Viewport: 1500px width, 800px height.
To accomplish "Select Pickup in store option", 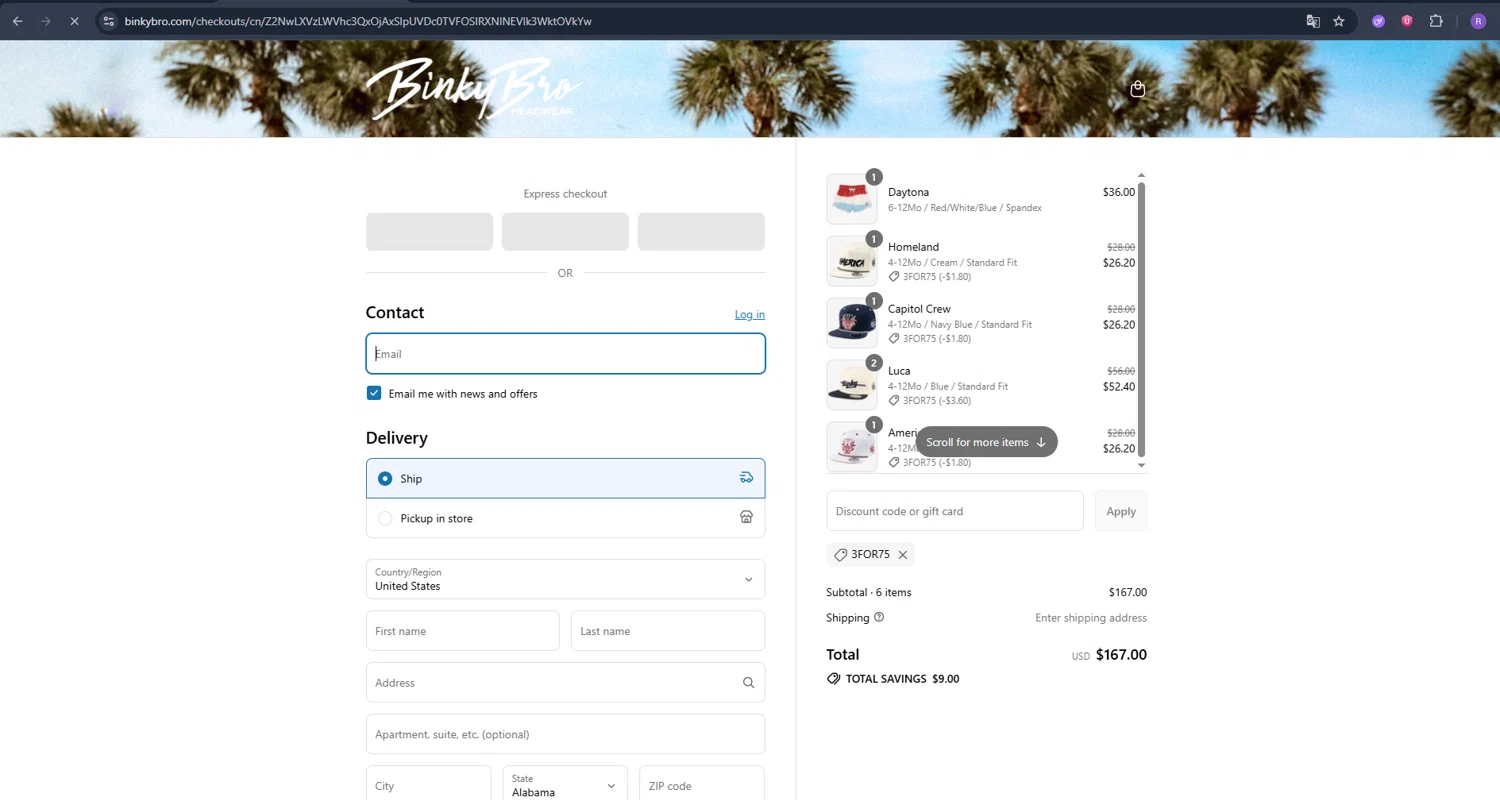I will [x=565, y=518].
